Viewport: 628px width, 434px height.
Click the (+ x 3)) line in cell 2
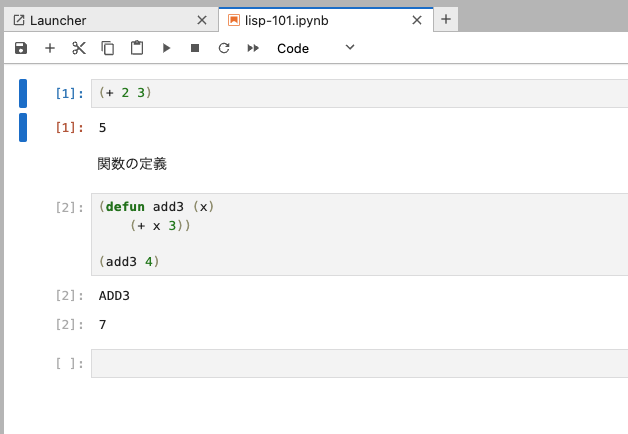[160, 225]
